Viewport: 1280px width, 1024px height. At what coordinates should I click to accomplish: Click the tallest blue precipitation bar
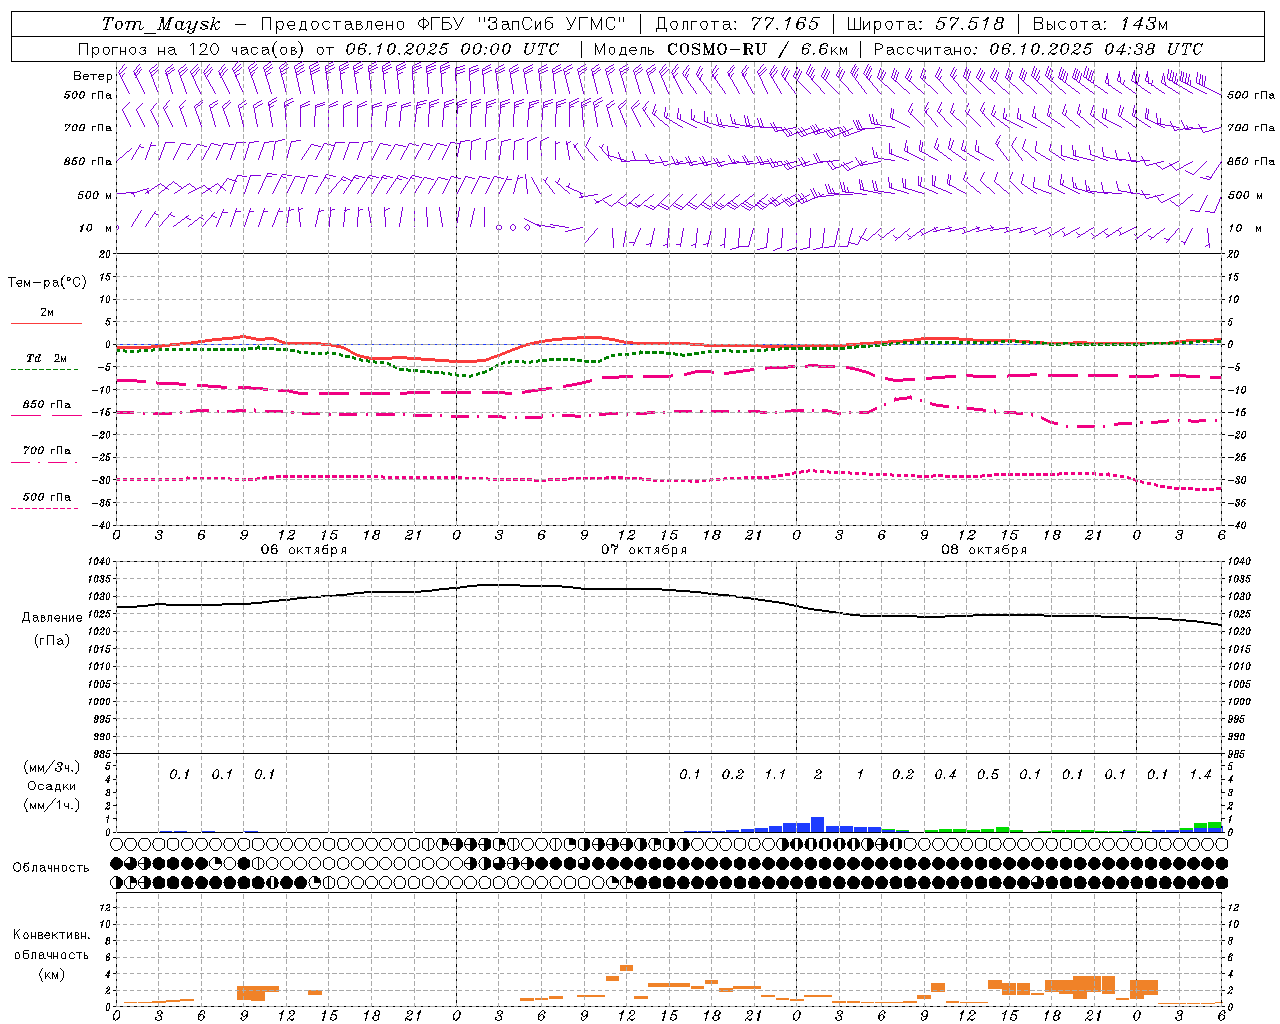click(817, 825)
